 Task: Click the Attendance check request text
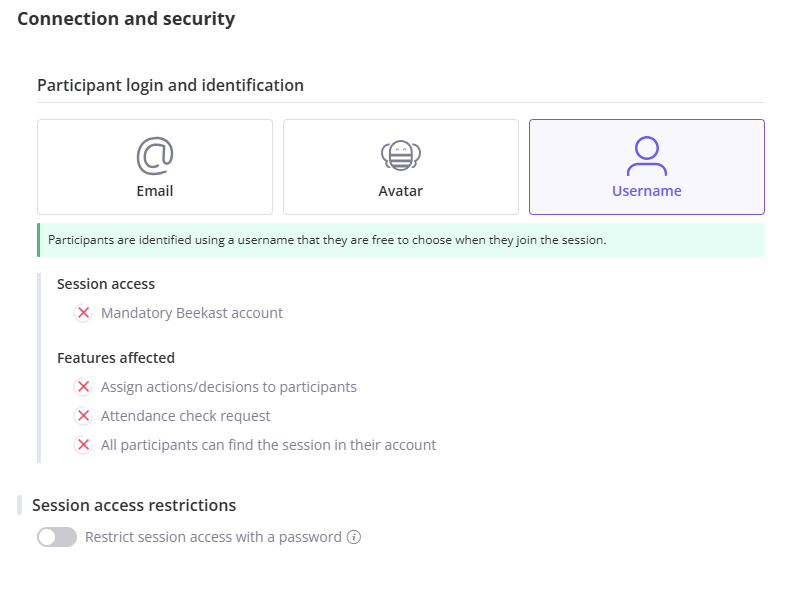(185, 416)
